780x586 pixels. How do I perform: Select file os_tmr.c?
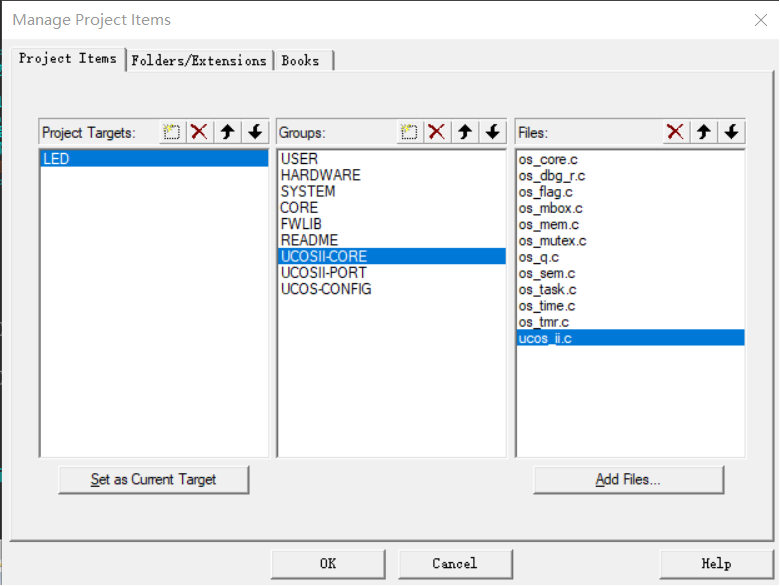tap(630, 322)
